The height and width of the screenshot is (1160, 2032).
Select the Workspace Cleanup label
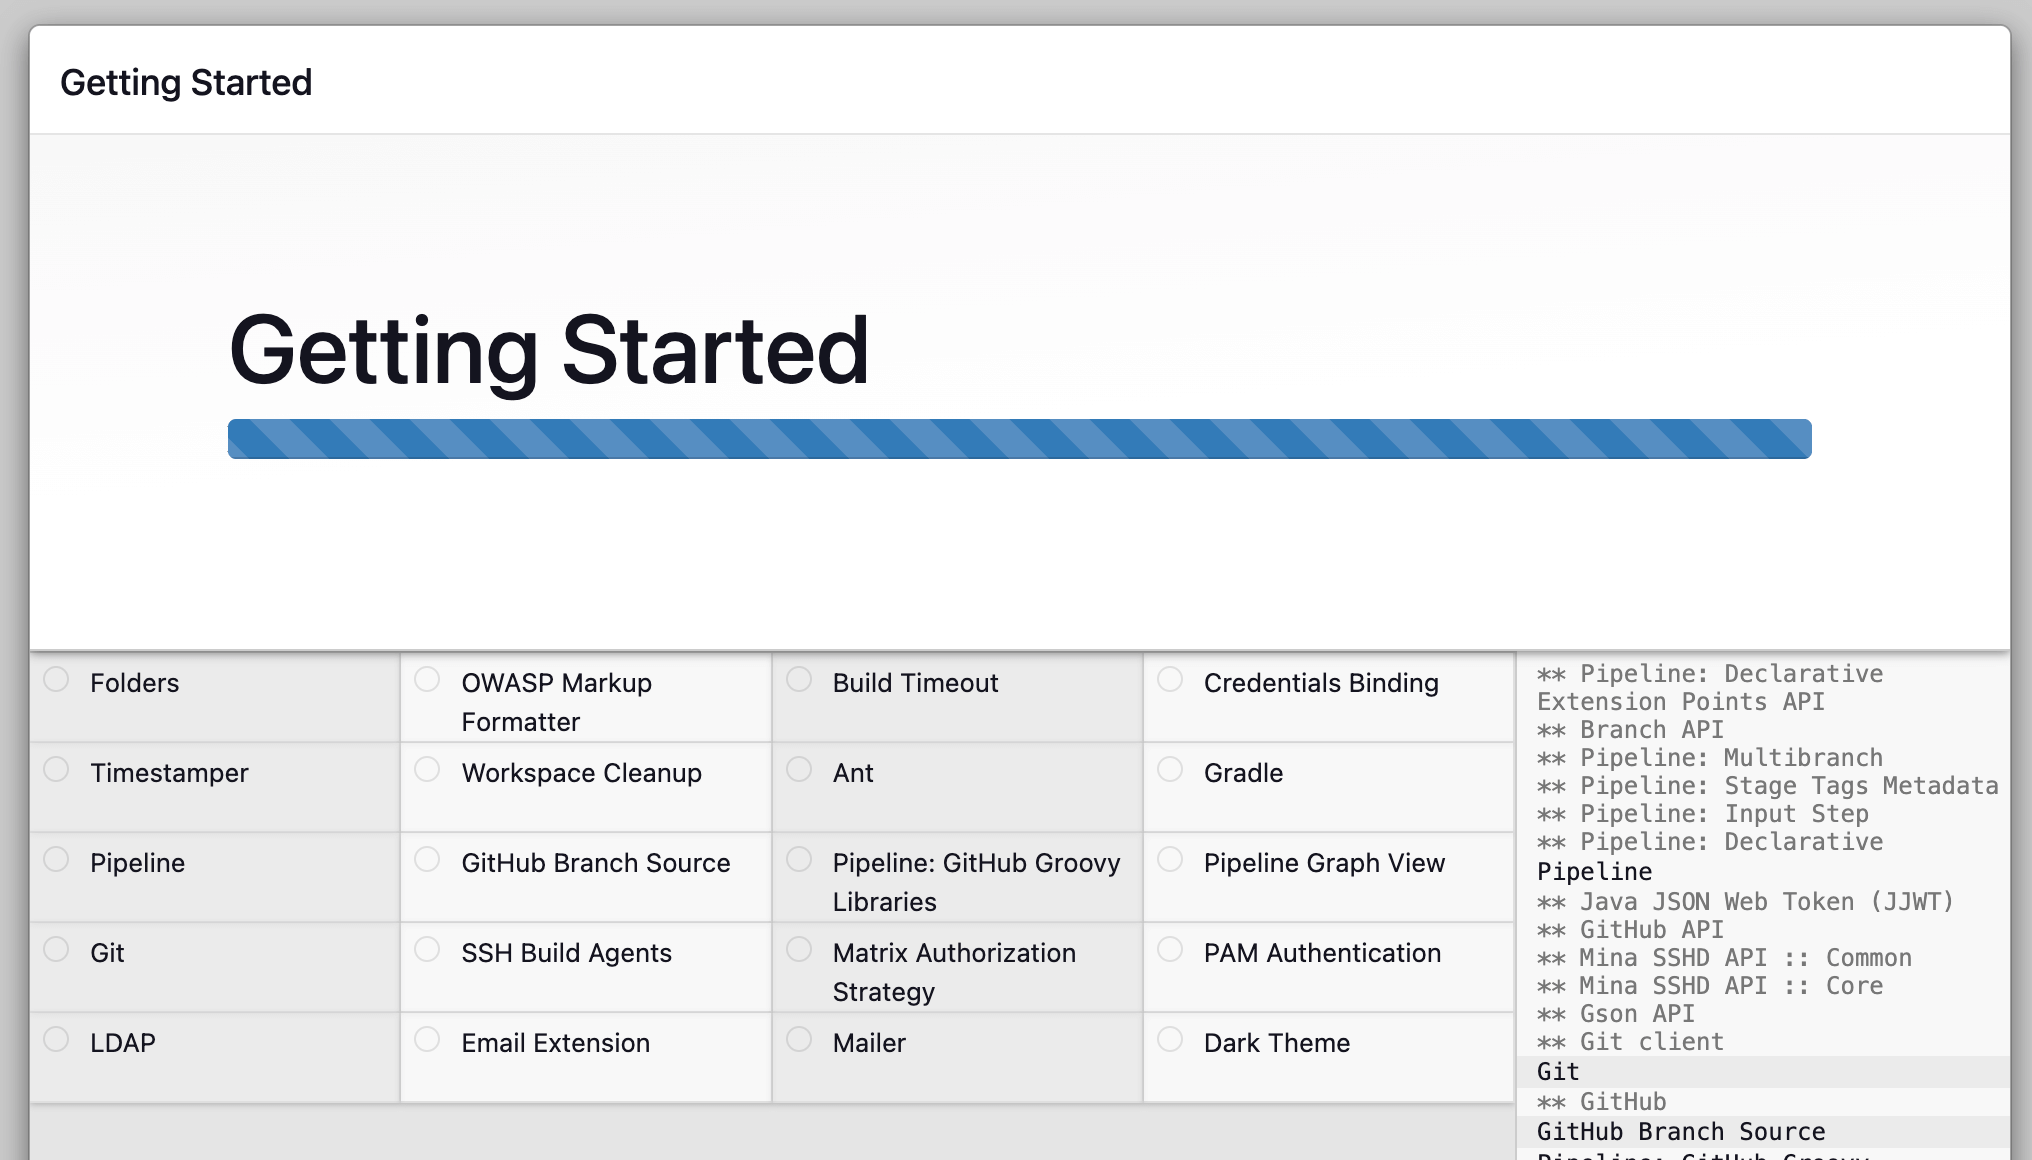(581, 773)
